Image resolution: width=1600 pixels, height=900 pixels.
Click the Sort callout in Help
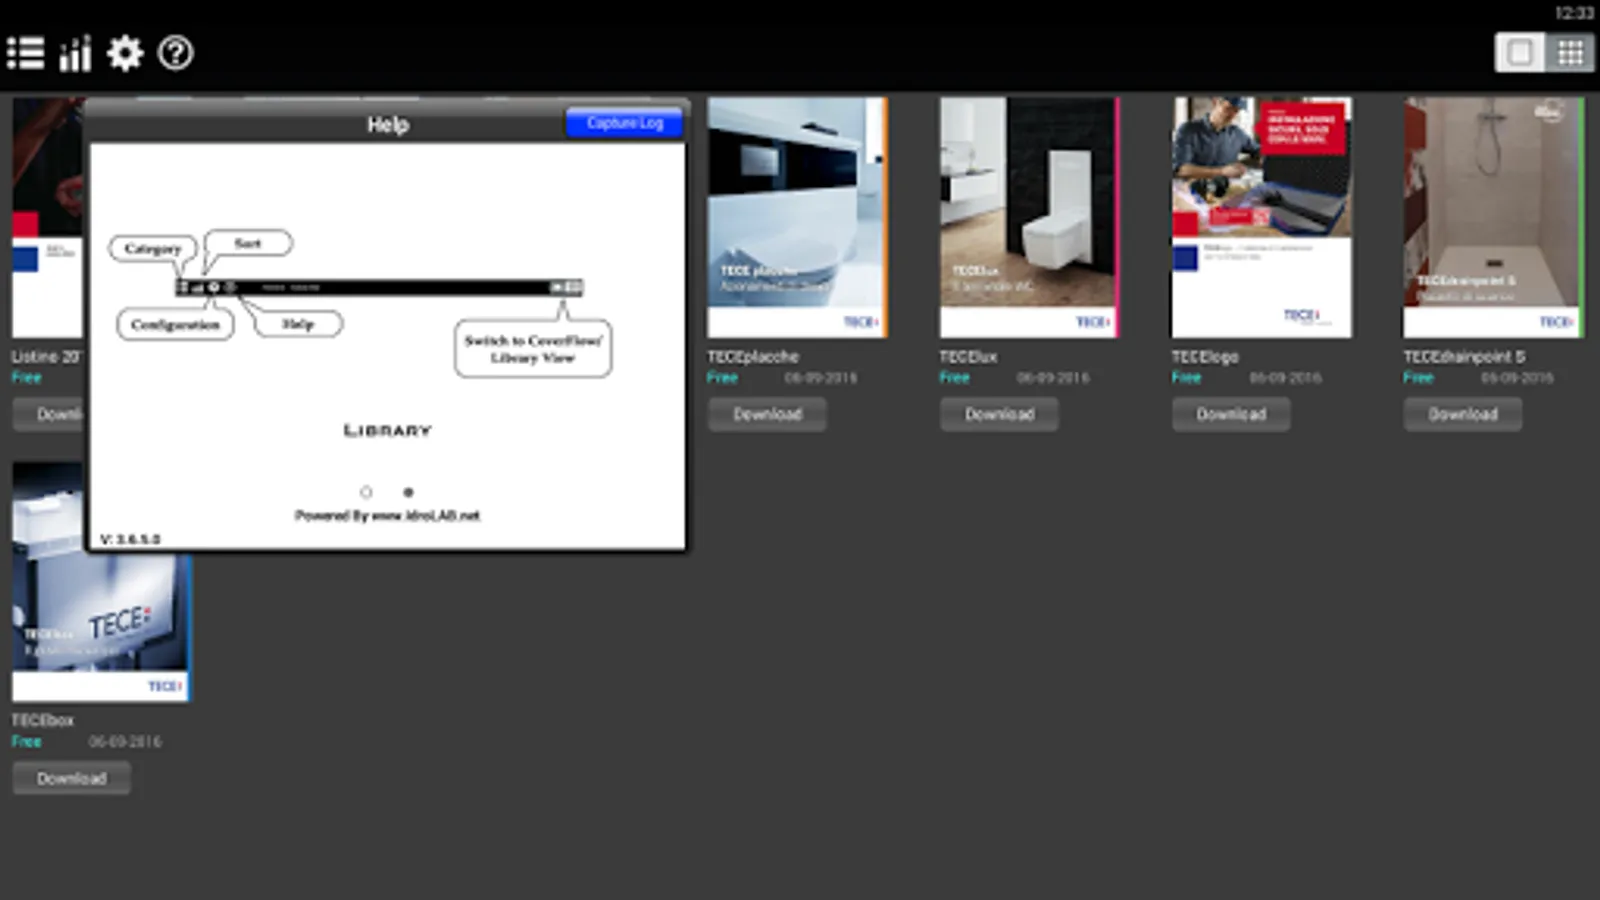click(248, 243)
